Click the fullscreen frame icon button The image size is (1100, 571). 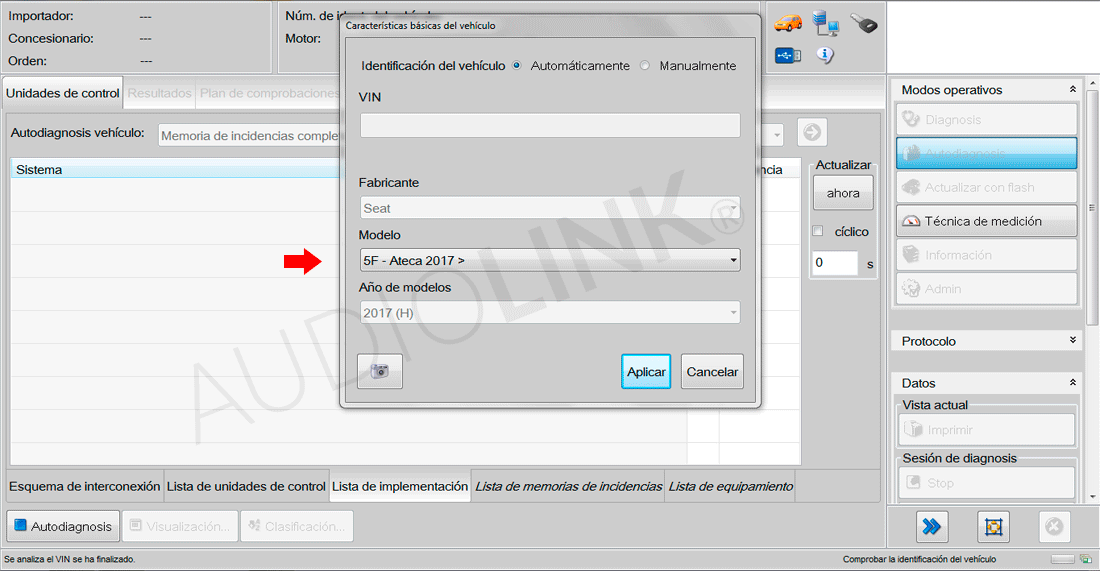pyautogui.click(x=993, y=526)
